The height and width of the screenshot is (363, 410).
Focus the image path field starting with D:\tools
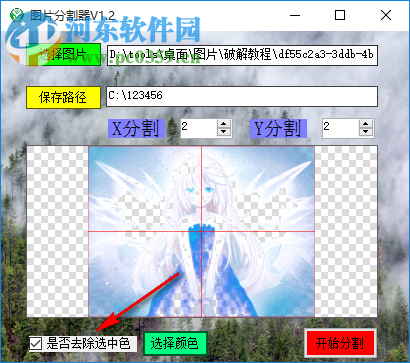click(242, 55)
